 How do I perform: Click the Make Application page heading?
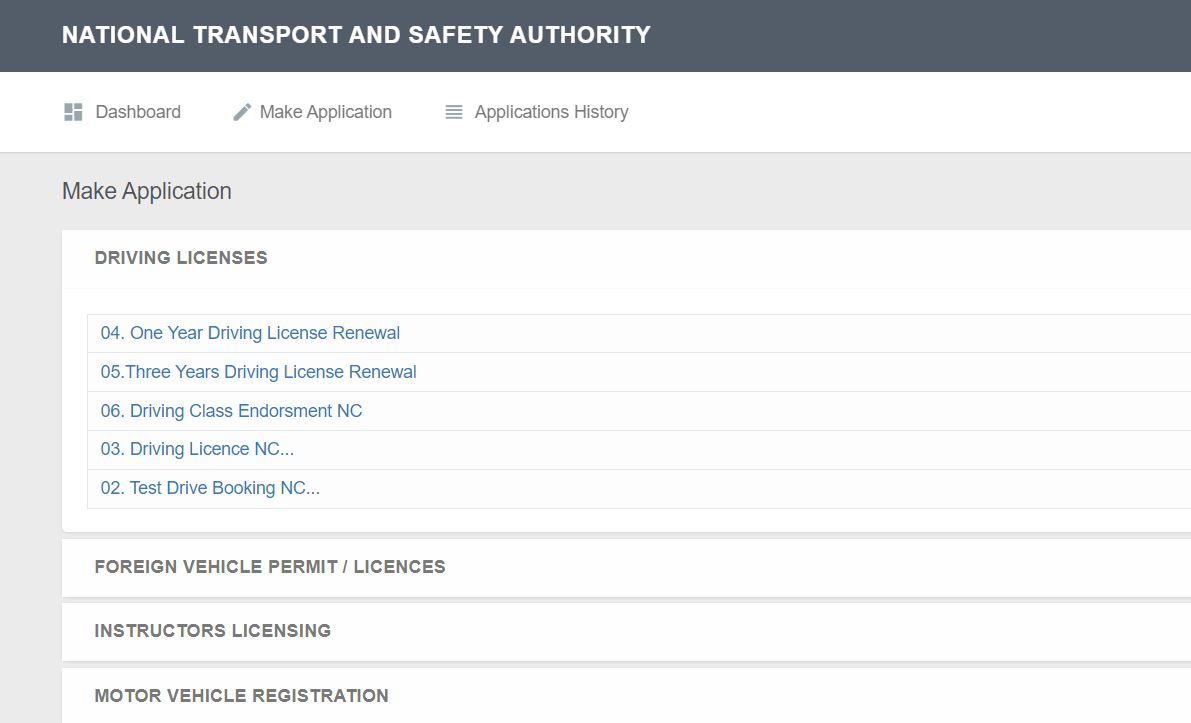147,191
